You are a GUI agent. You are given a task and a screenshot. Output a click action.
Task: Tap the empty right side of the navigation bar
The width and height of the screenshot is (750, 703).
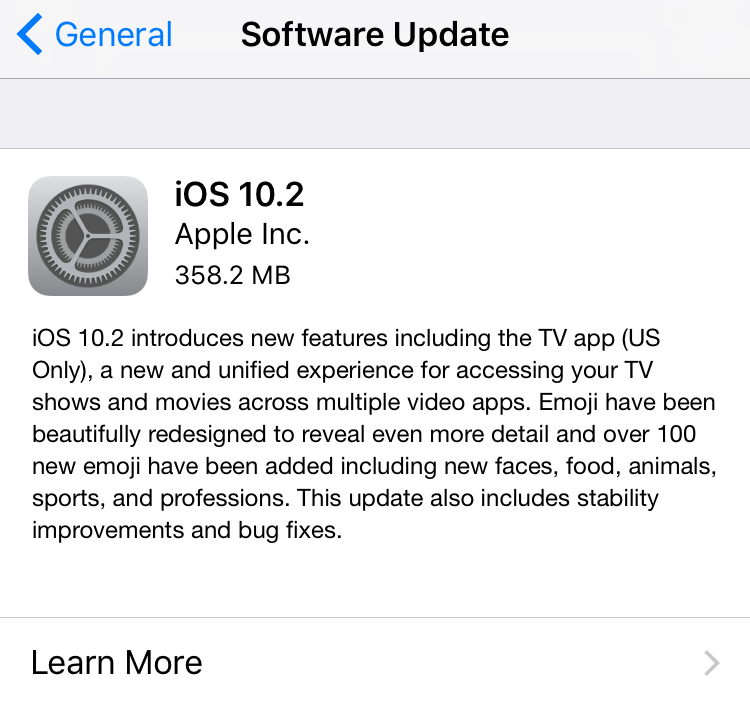(x=631, y=38)
